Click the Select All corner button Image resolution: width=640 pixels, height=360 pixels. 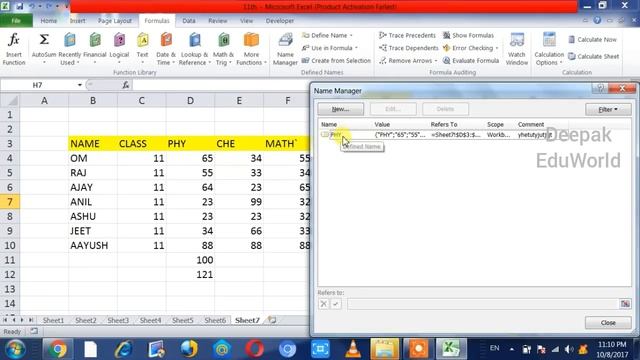tap(10, 100)
